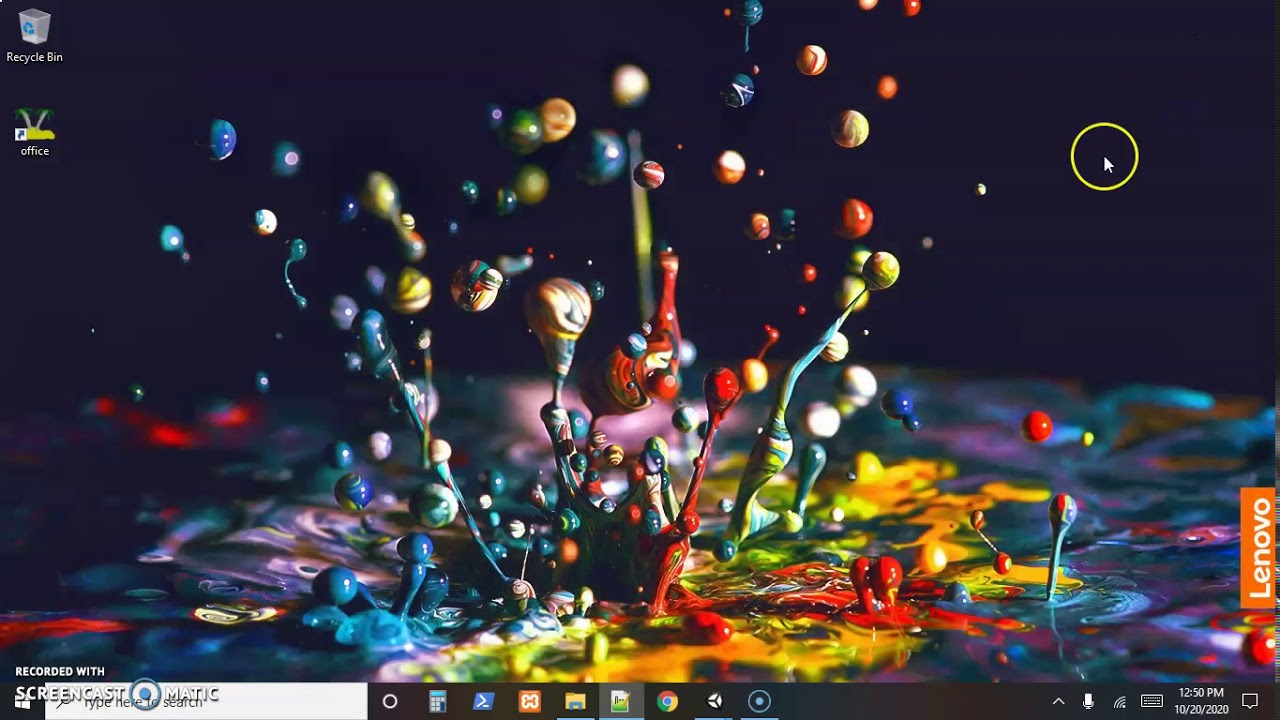The image size is (1280, 720).
Task: Open the Recycle Bin desktop icon
Action: (x=34, y=36)
